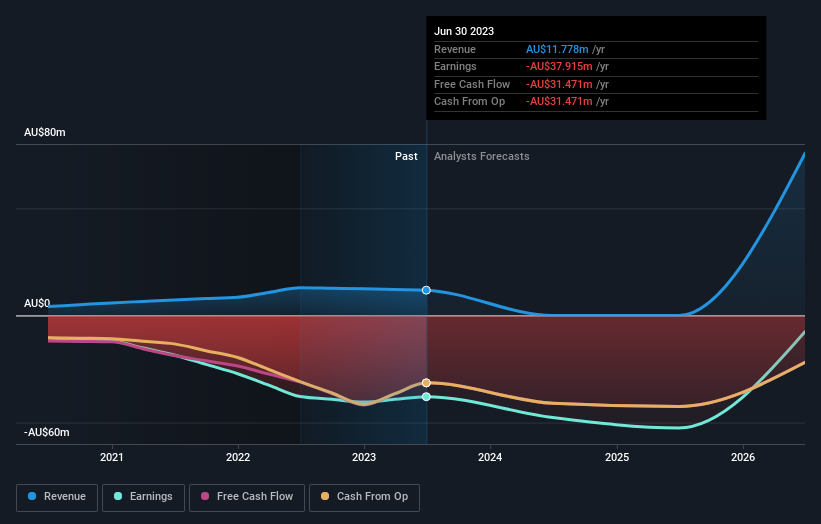Click the Analysts Forecasts label

coord(482,157)
